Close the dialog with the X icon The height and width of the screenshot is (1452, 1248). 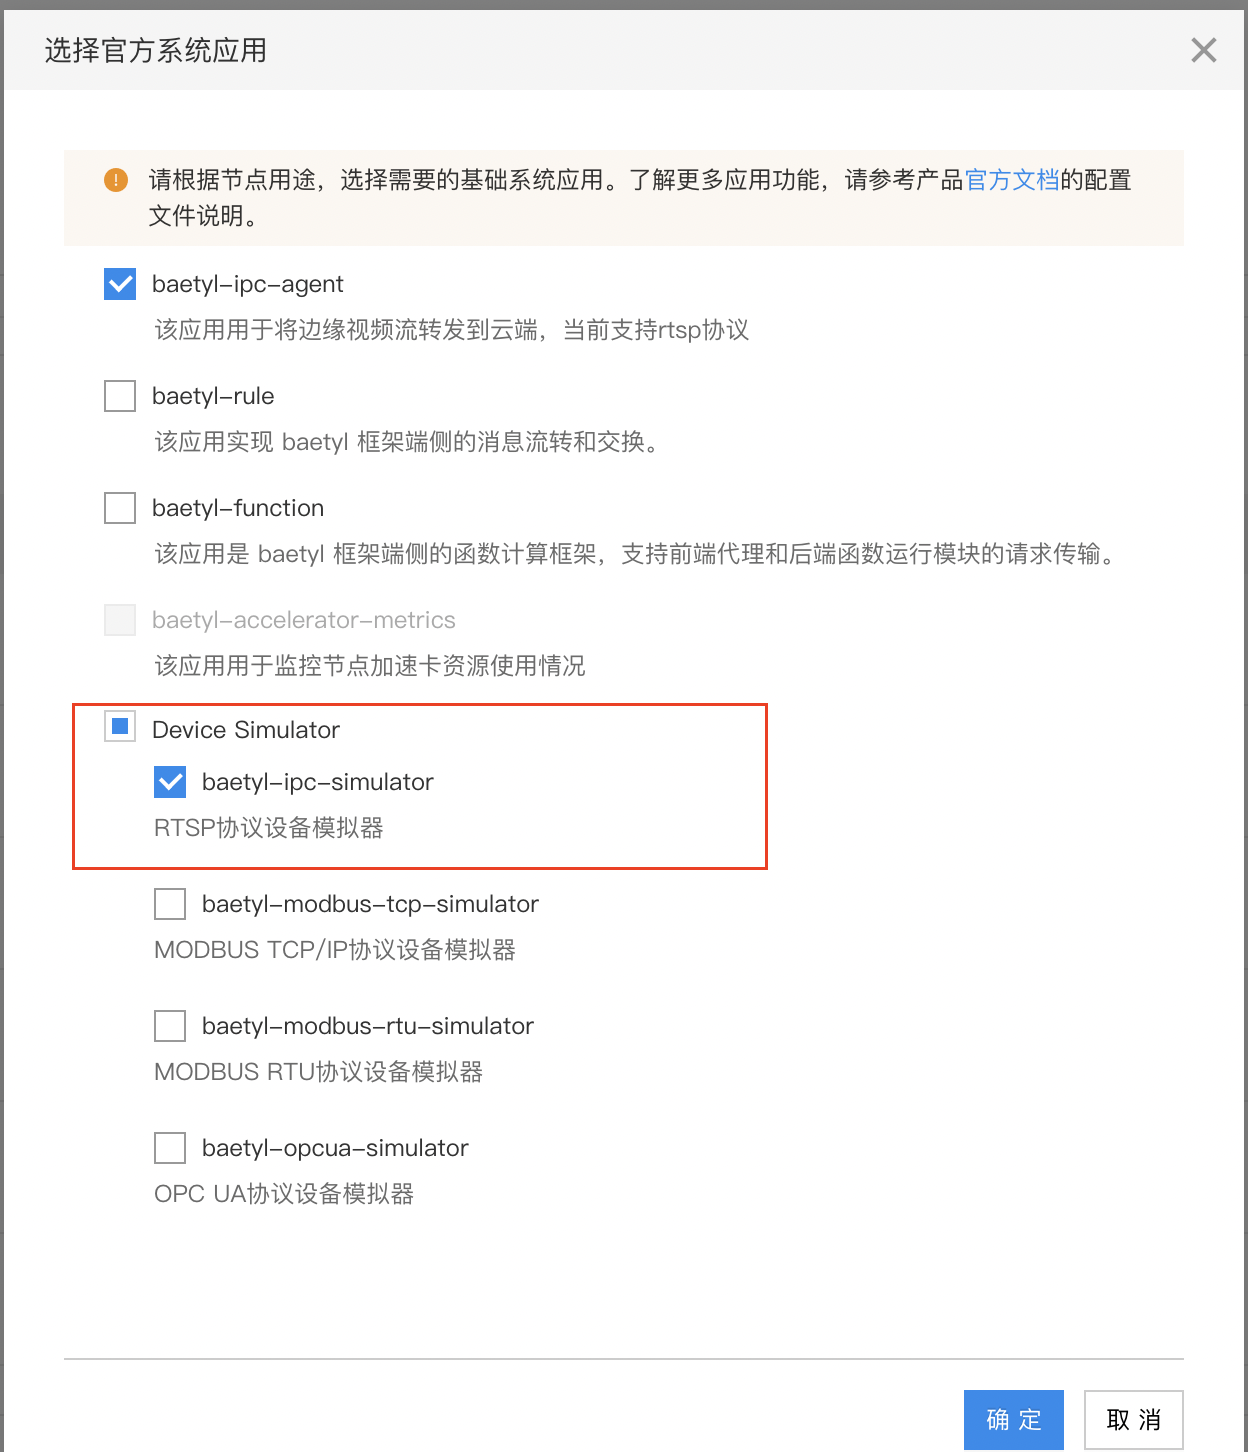click(x=1204, y=50)
